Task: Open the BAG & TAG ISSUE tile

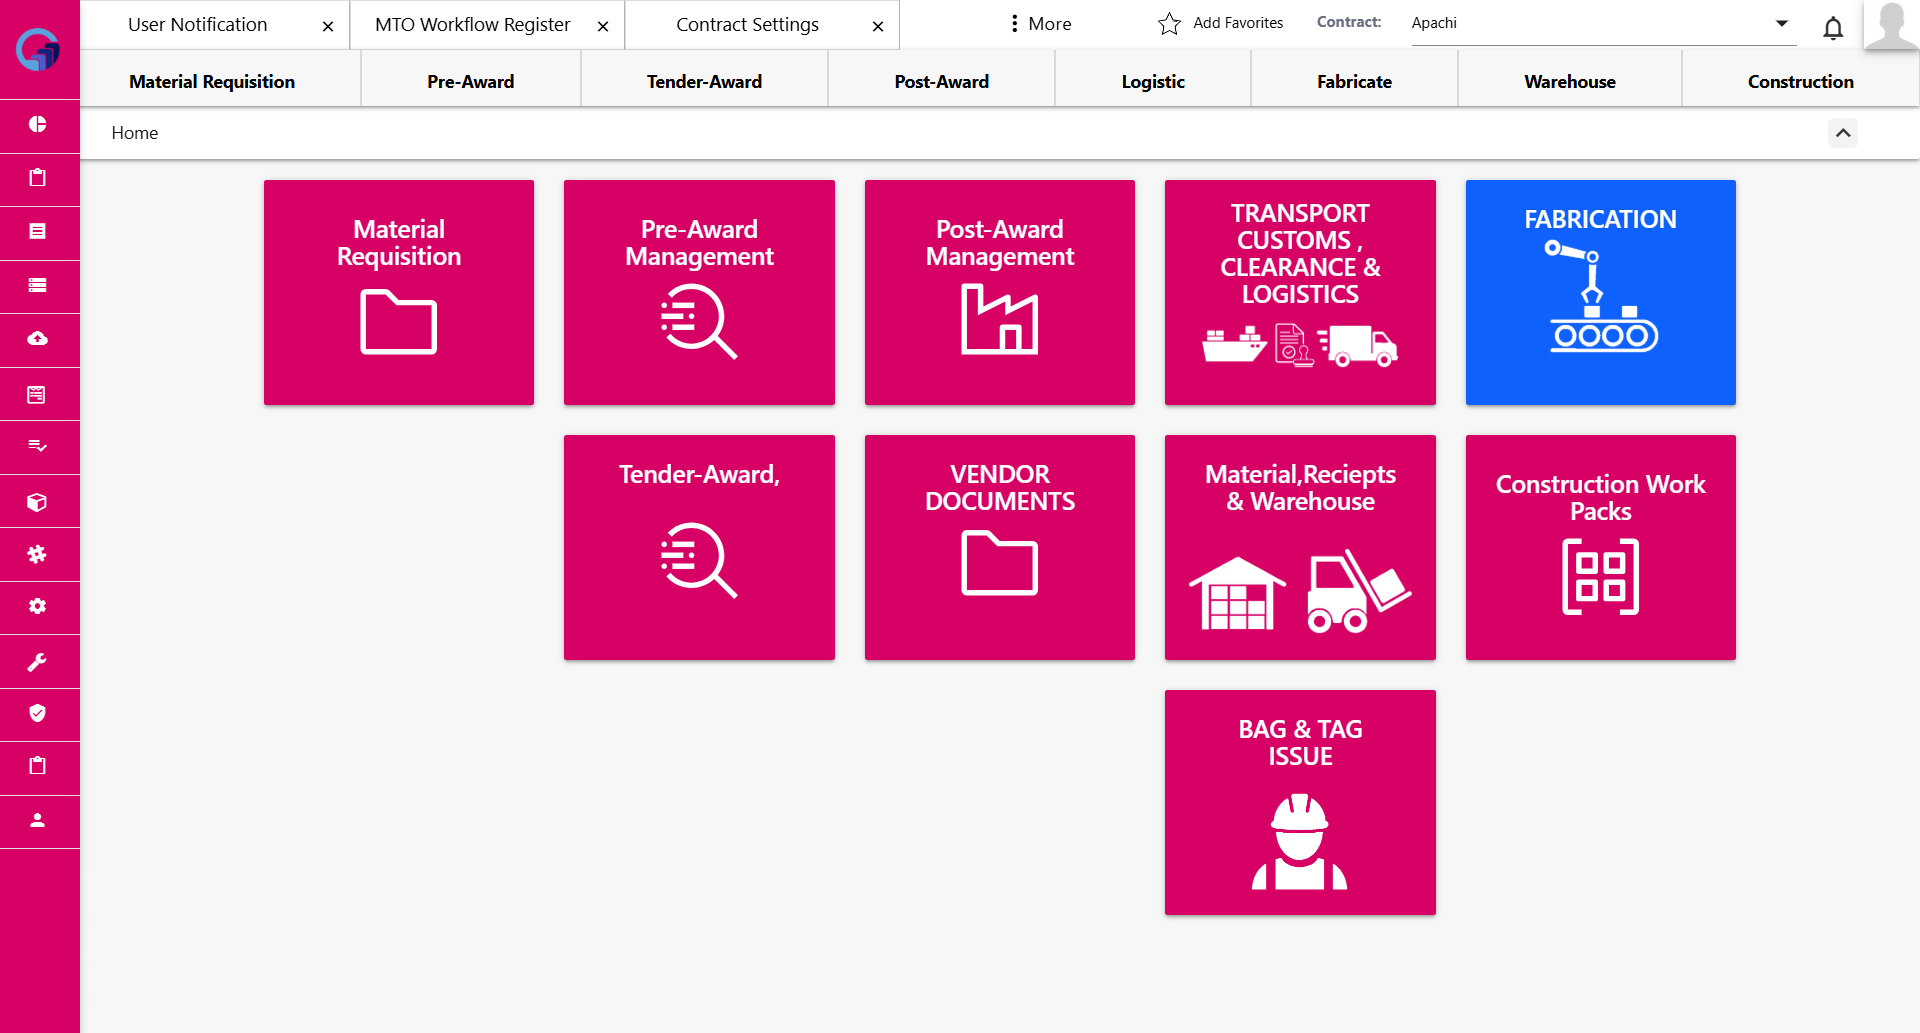Action: (x=1299, y=802)
